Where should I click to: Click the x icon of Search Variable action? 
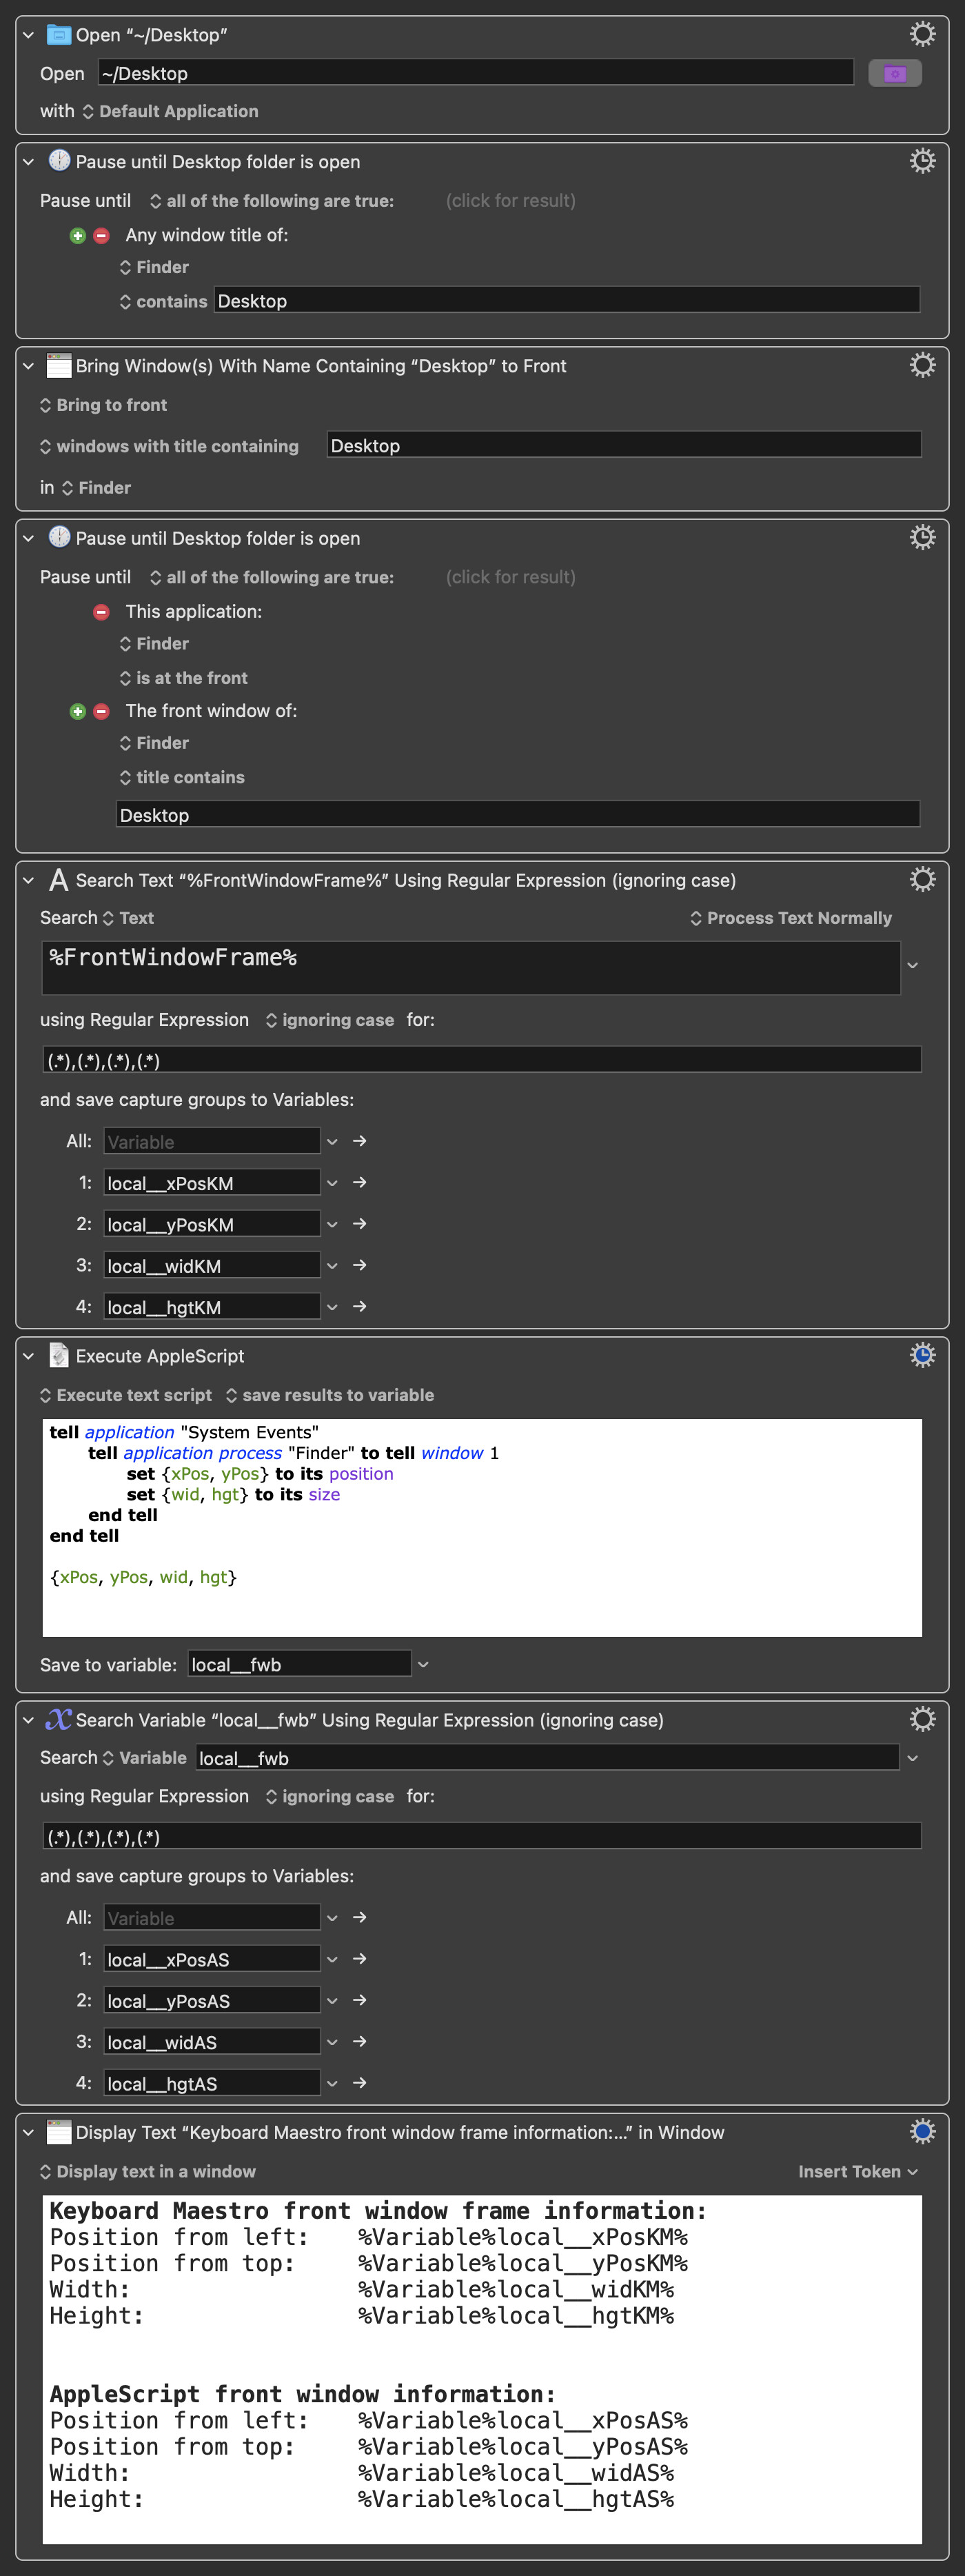[59, 1719]
